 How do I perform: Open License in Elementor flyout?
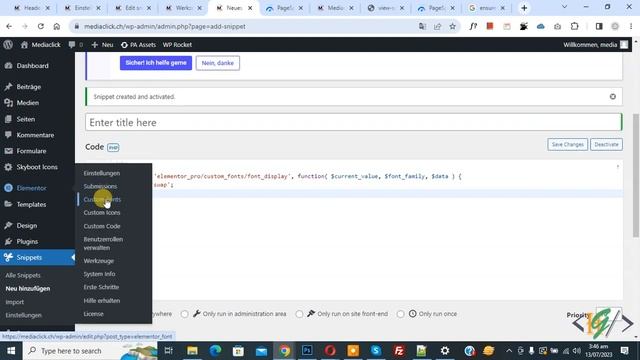tap(93, 314)
